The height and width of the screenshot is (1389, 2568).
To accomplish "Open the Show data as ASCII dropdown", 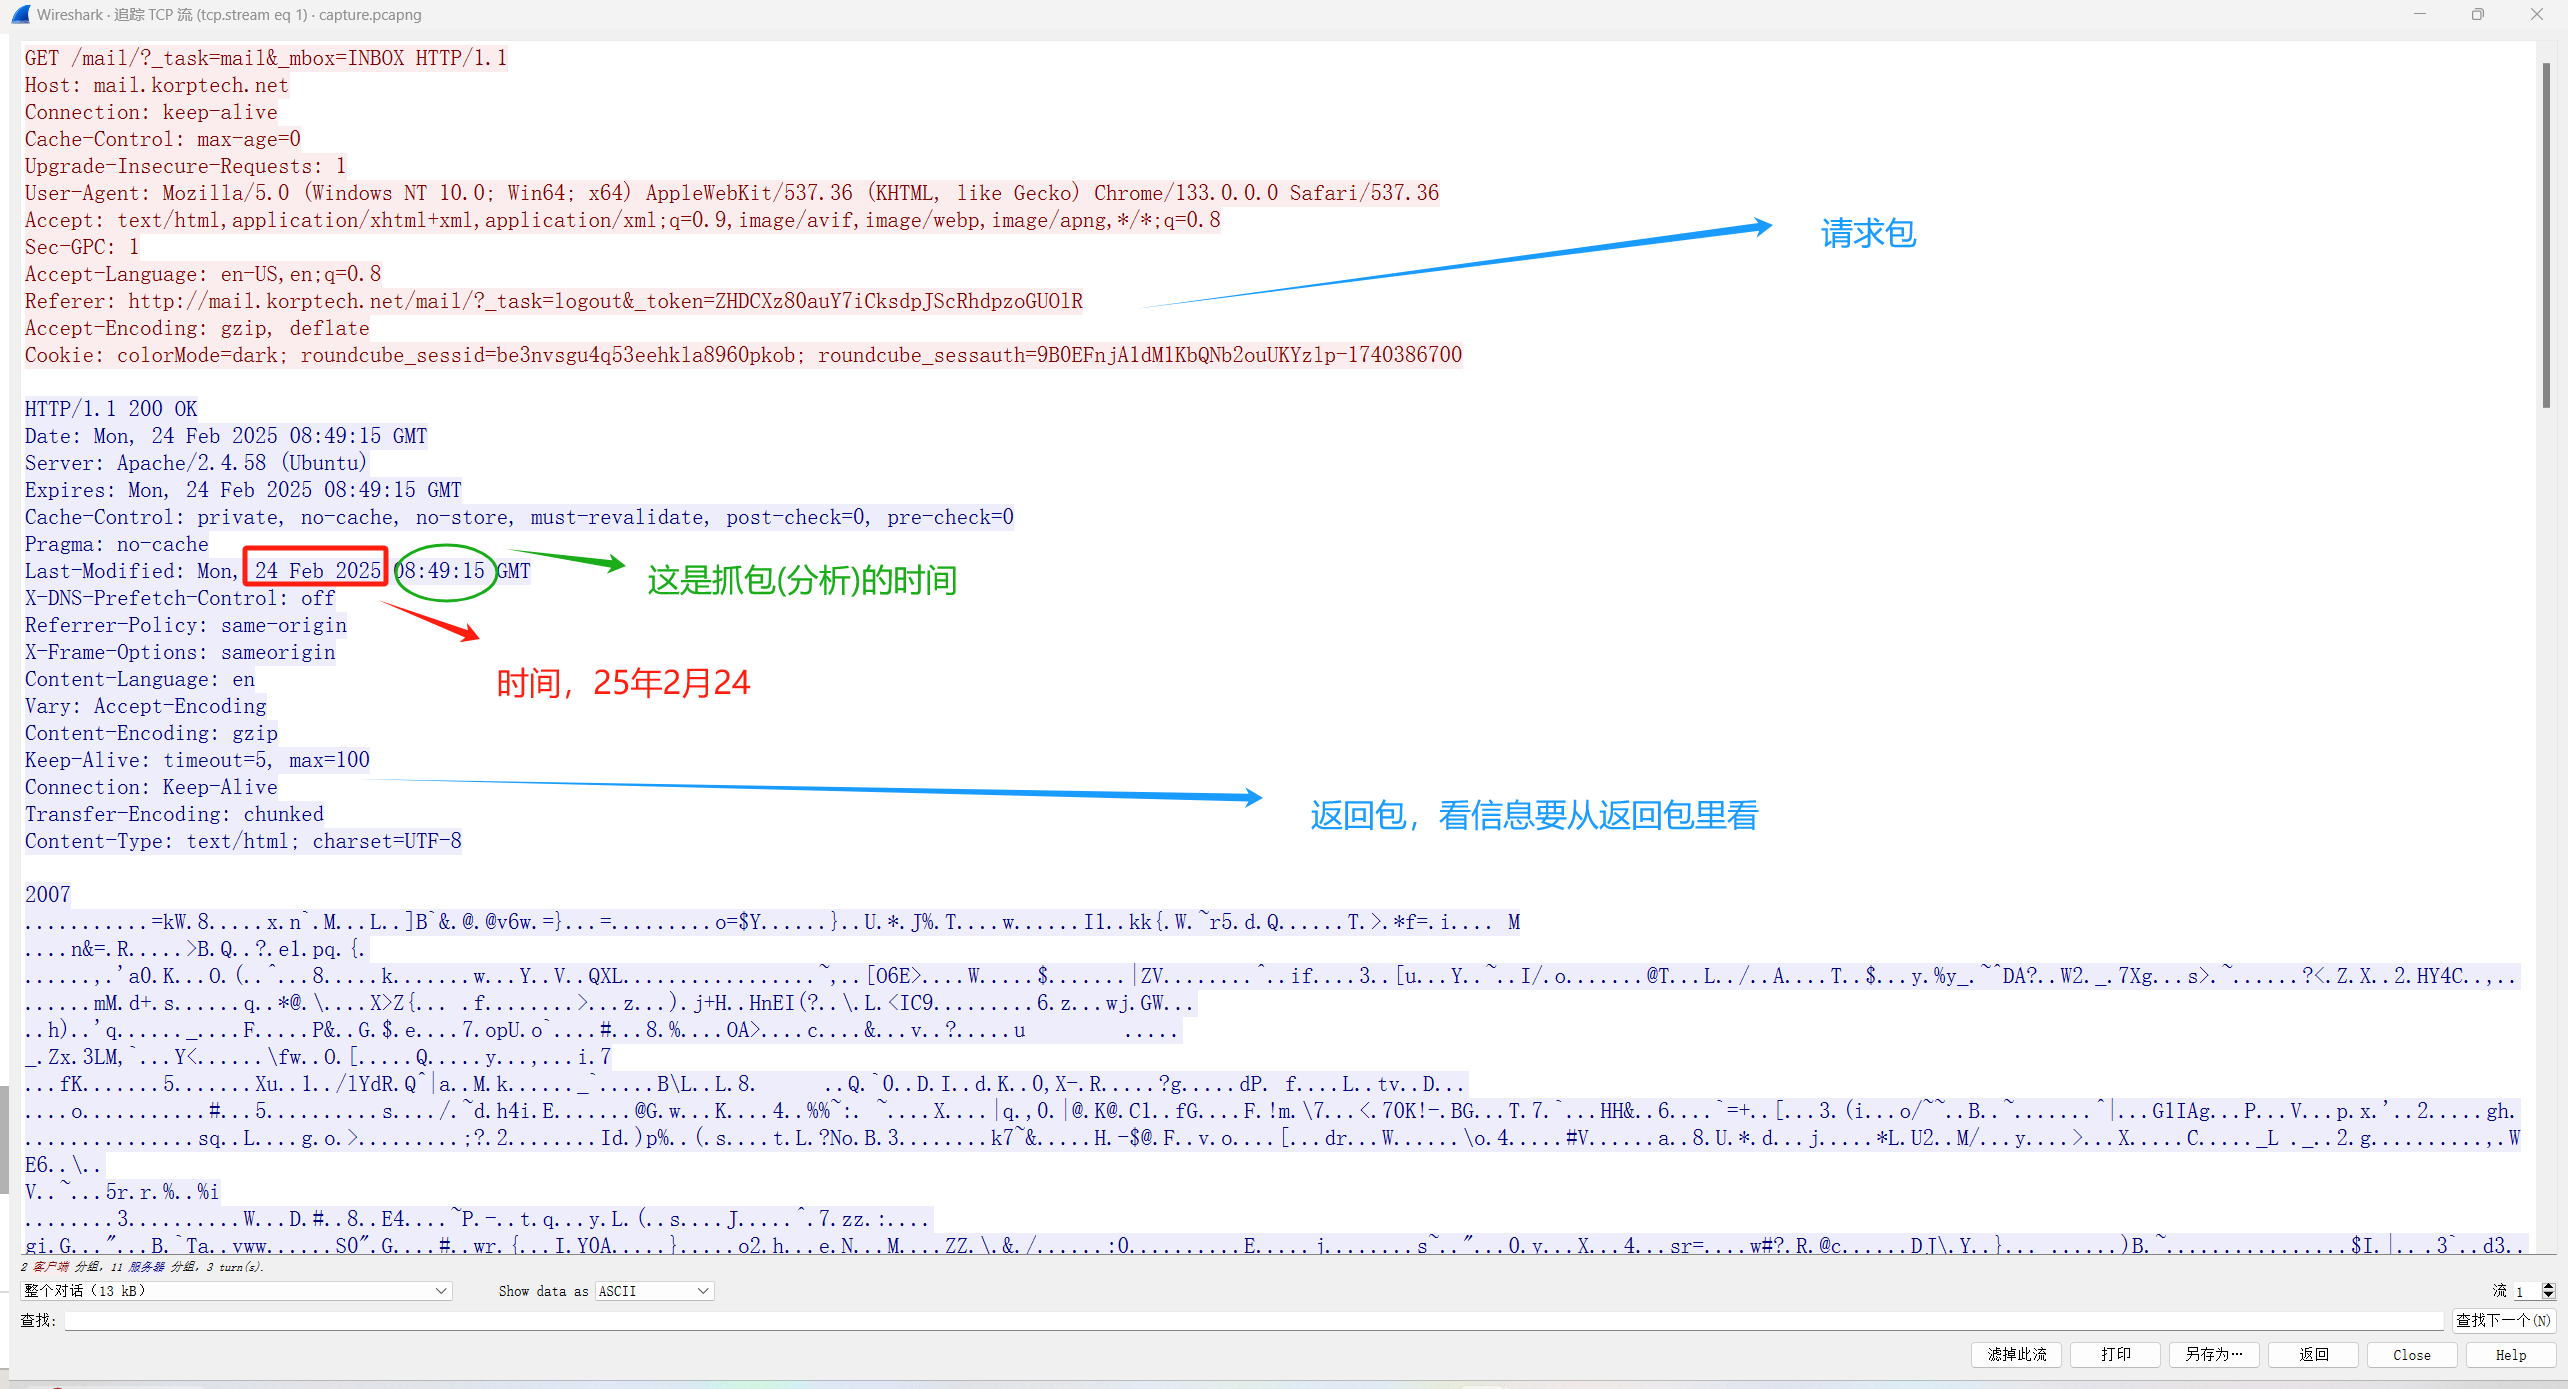I will click(x=654, y=1291).
